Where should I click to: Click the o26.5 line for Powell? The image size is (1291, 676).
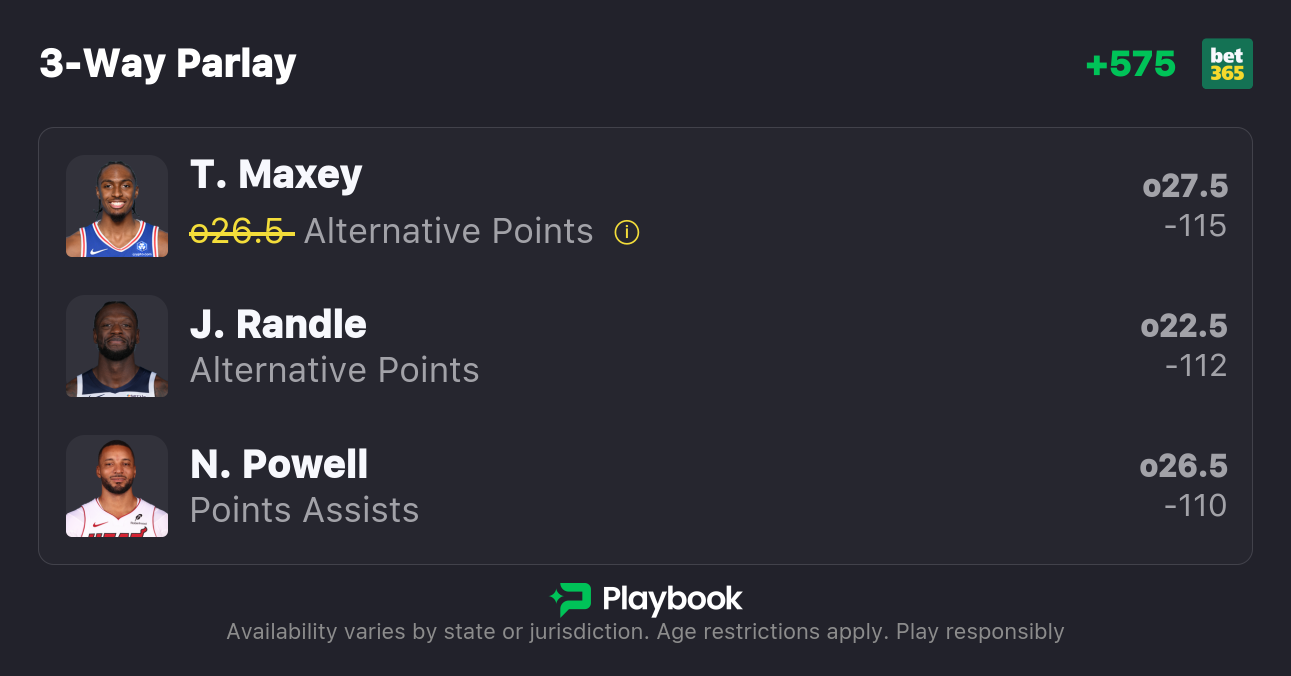[x=1184, y=466]
